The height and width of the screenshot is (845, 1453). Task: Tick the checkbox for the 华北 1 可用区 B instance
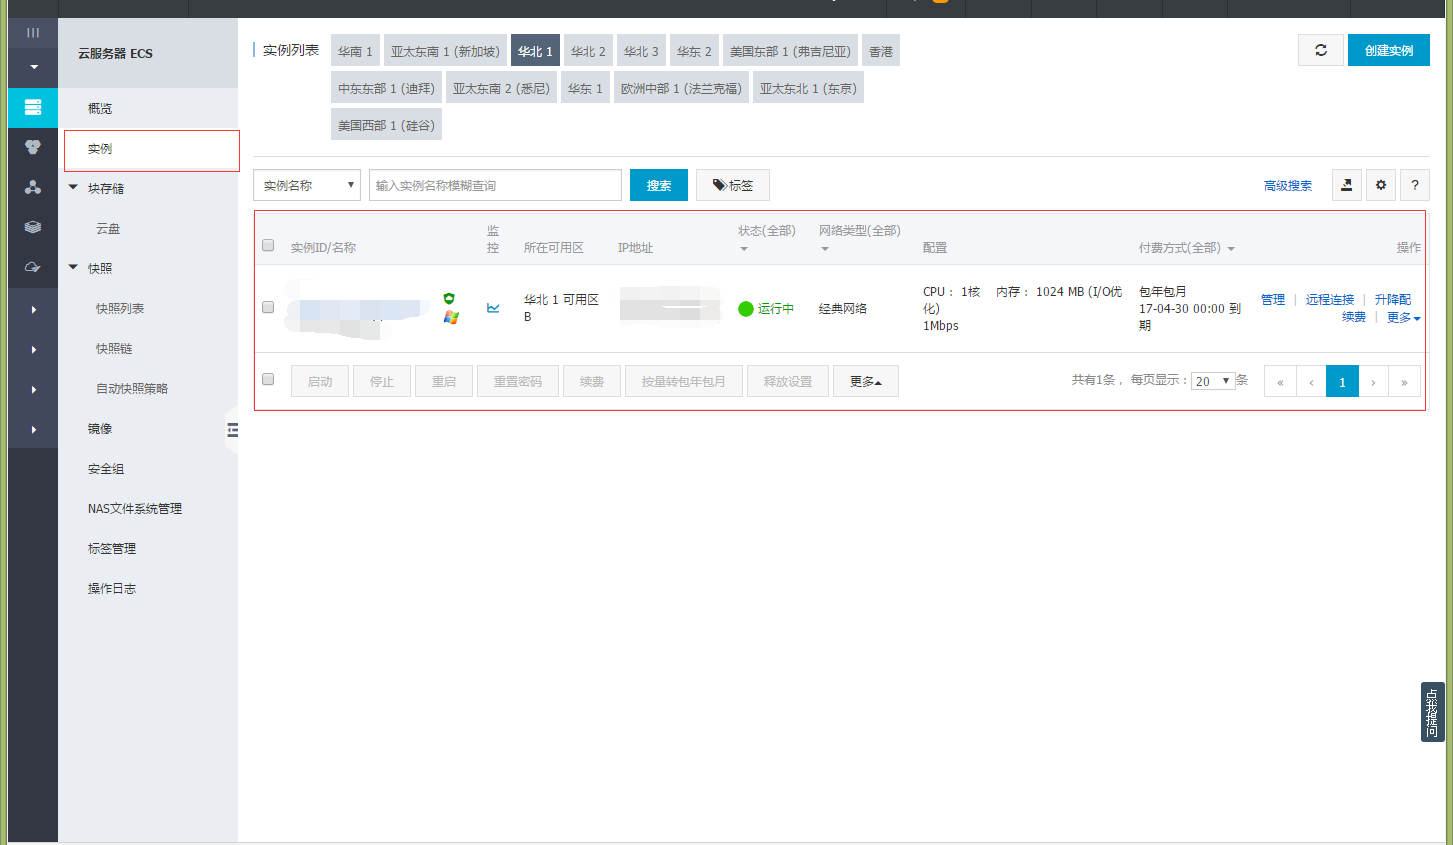coord(268,307)
